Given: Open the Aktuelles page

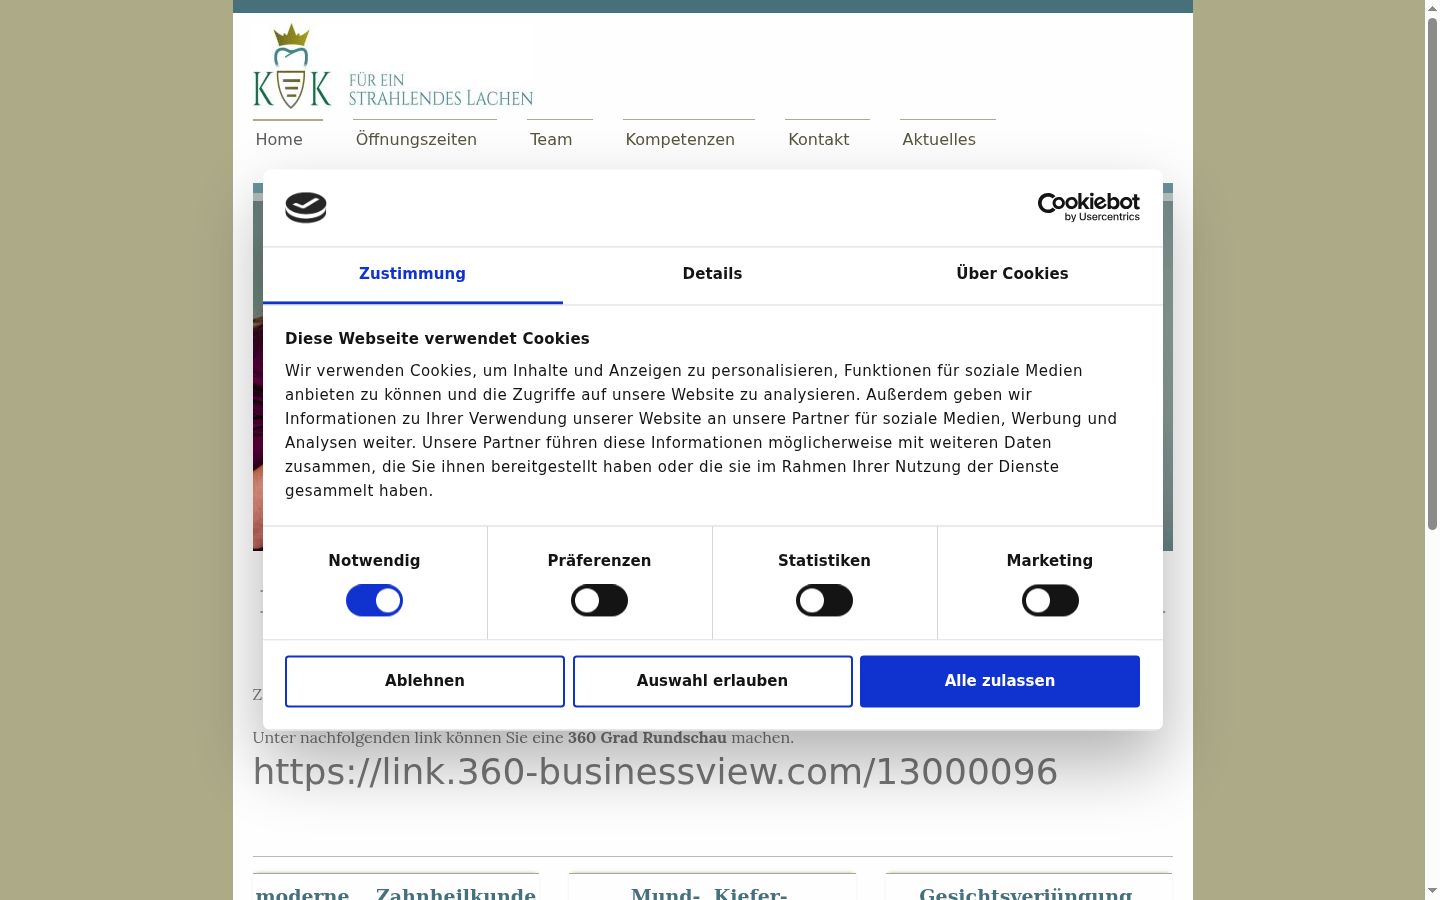Looking at the screenshot, I should pyautogui.click(x=939, y=140).
